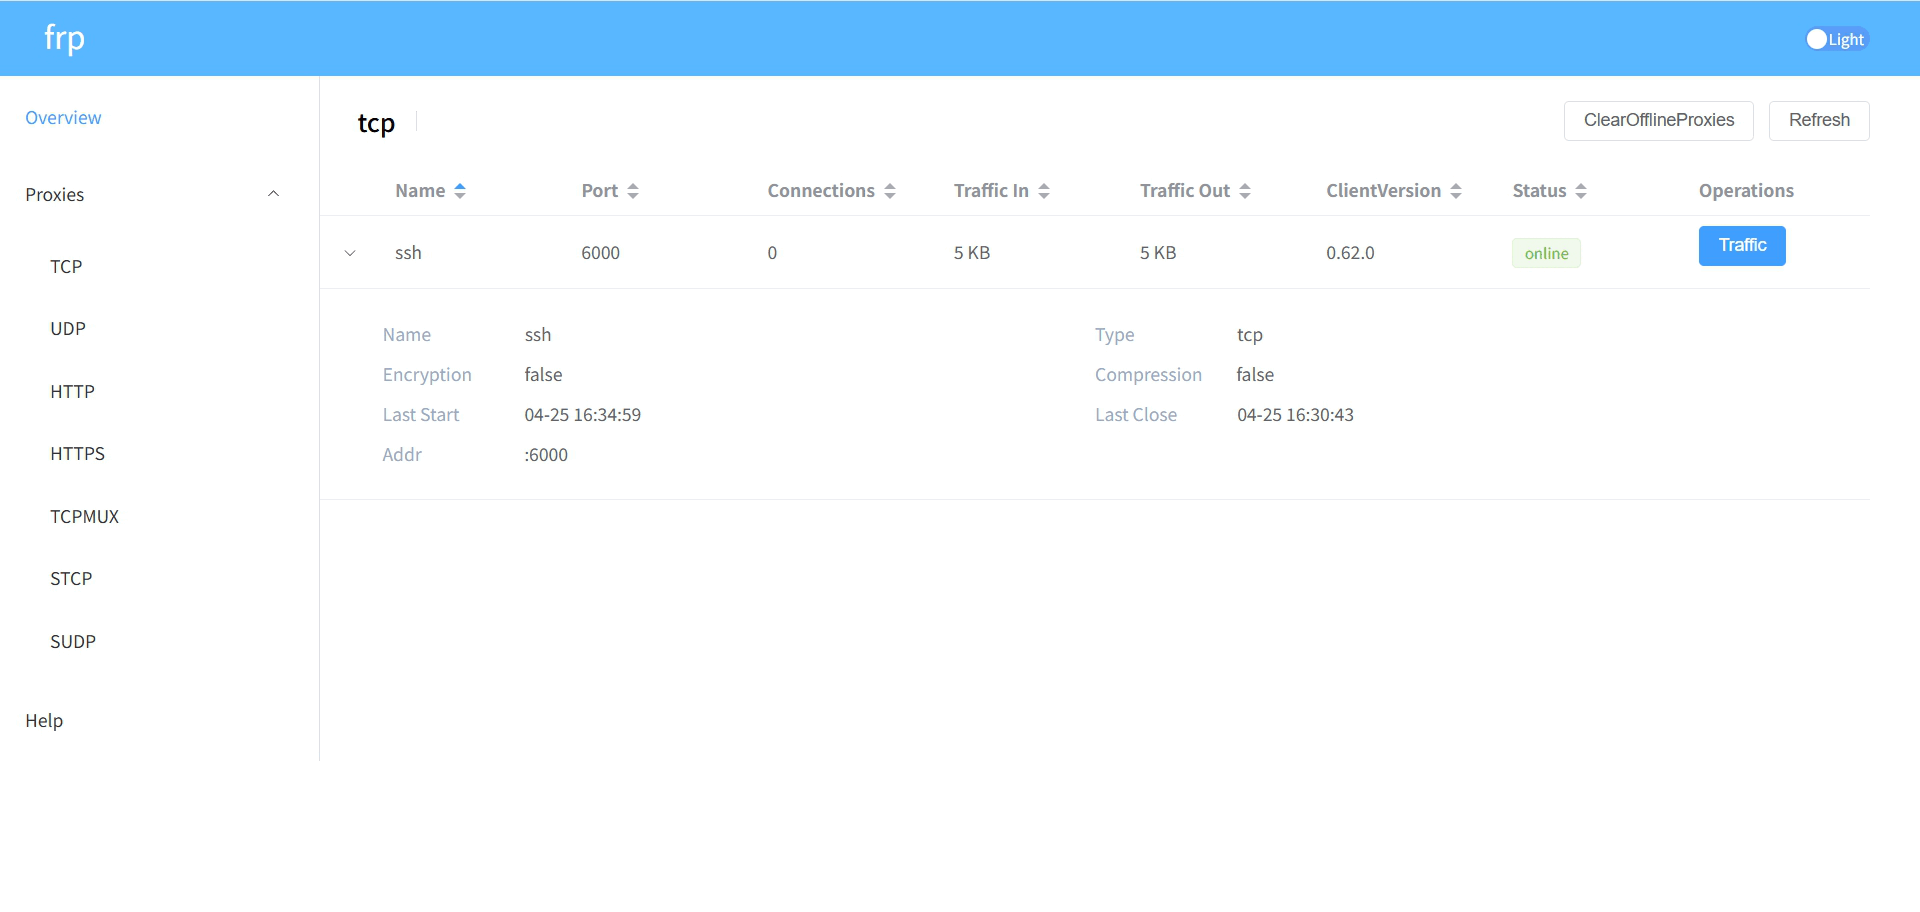Collapse the ssh row details

350,253
